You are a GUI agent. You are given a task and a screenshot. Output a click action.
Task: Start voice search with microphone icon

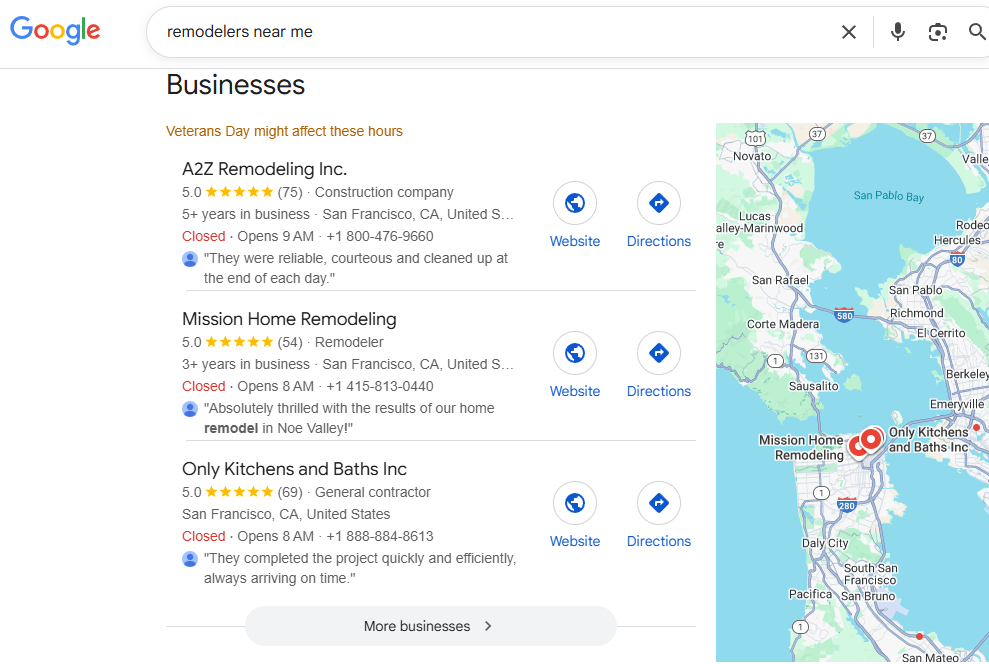click(897, 32)
